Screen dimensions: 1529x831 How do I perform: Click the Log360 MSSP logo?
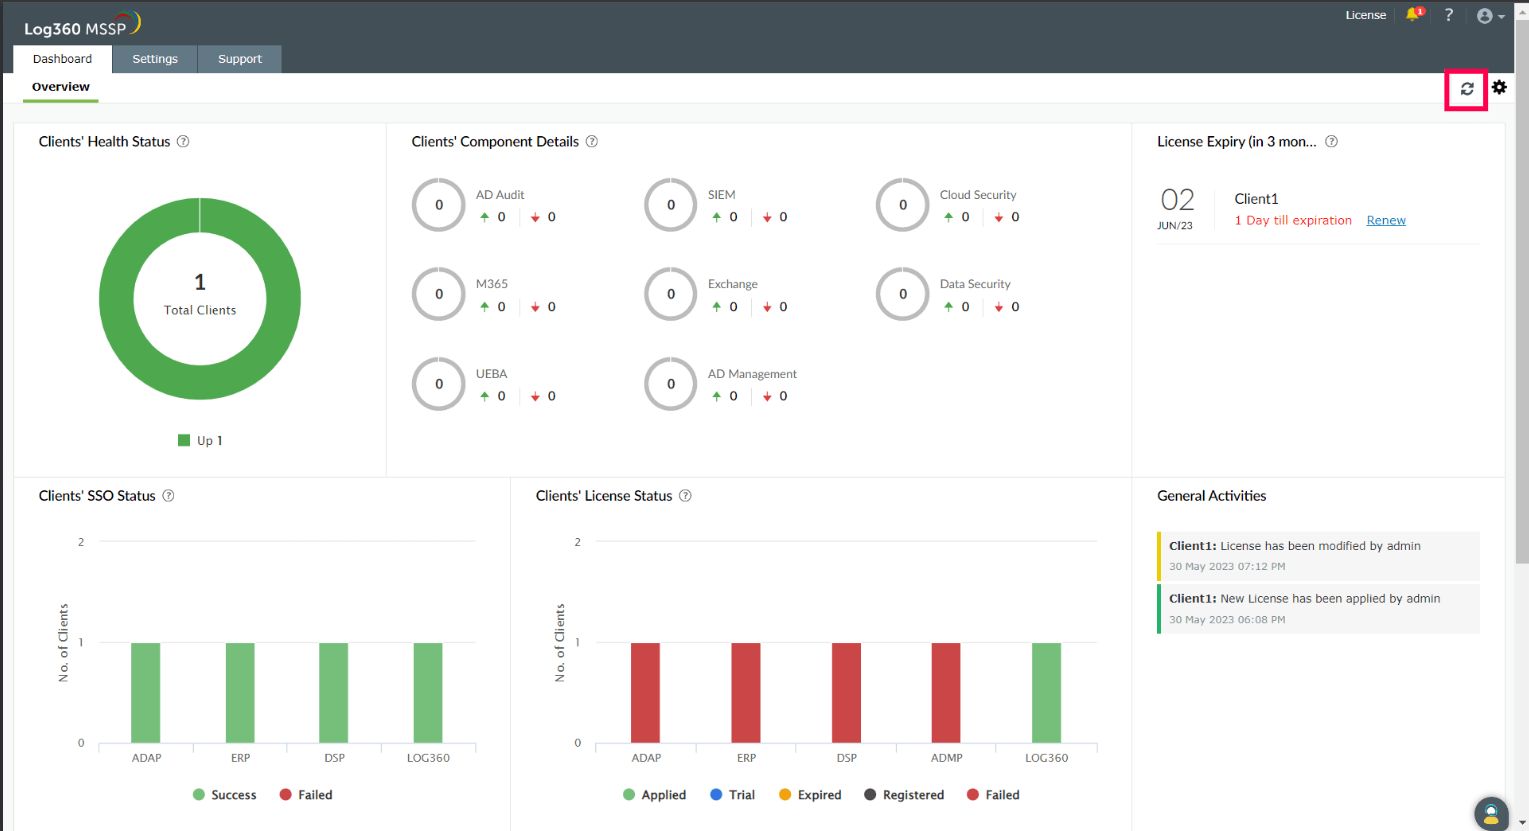click(x=82, y=24)
